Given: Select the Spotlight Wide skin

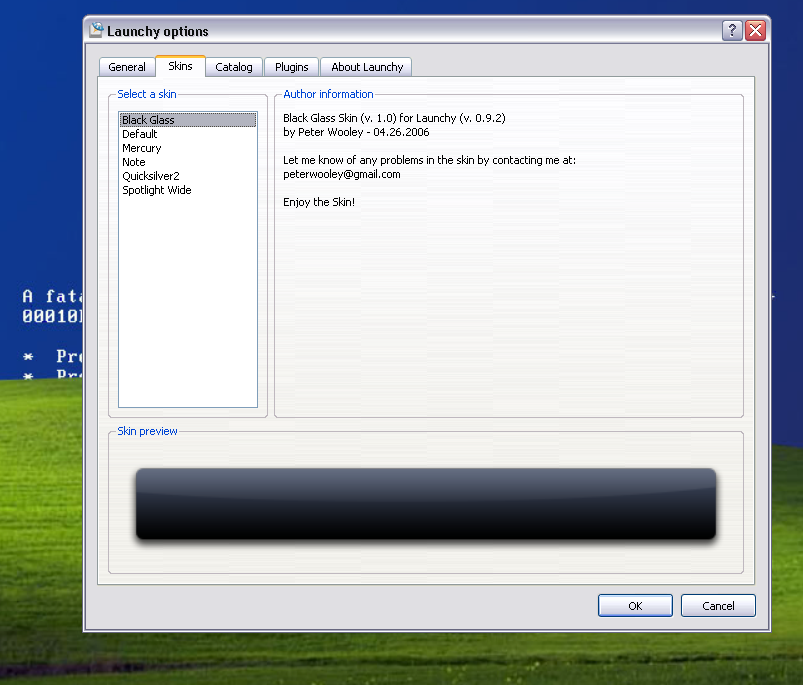Looking at the screenshot, I should (188, 190).
